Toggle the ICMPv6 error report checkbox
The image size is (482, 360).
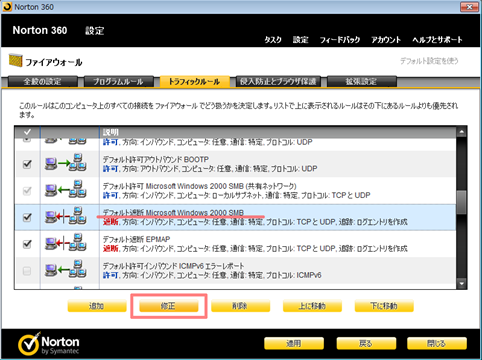[27, 271]
